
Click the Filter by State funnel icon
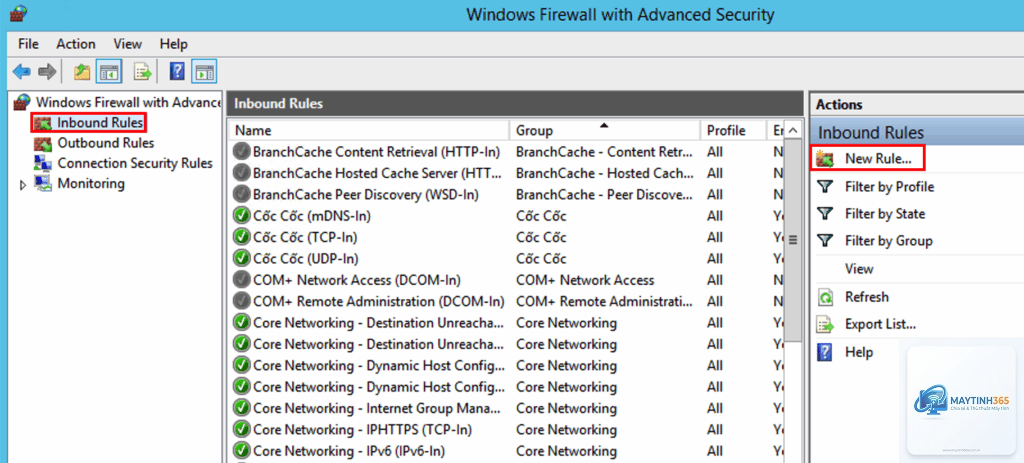(x=825, y=214)
